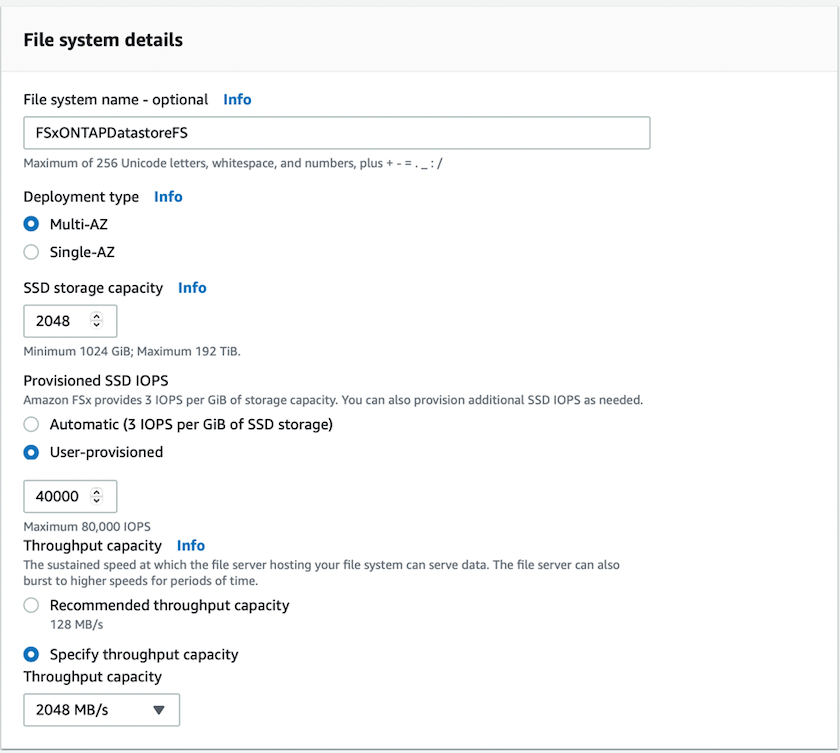Screen dimensions: 840x753
Task: Expand the 2048 MB/s throughput dropdown
Action: click(x=102, y=710)
